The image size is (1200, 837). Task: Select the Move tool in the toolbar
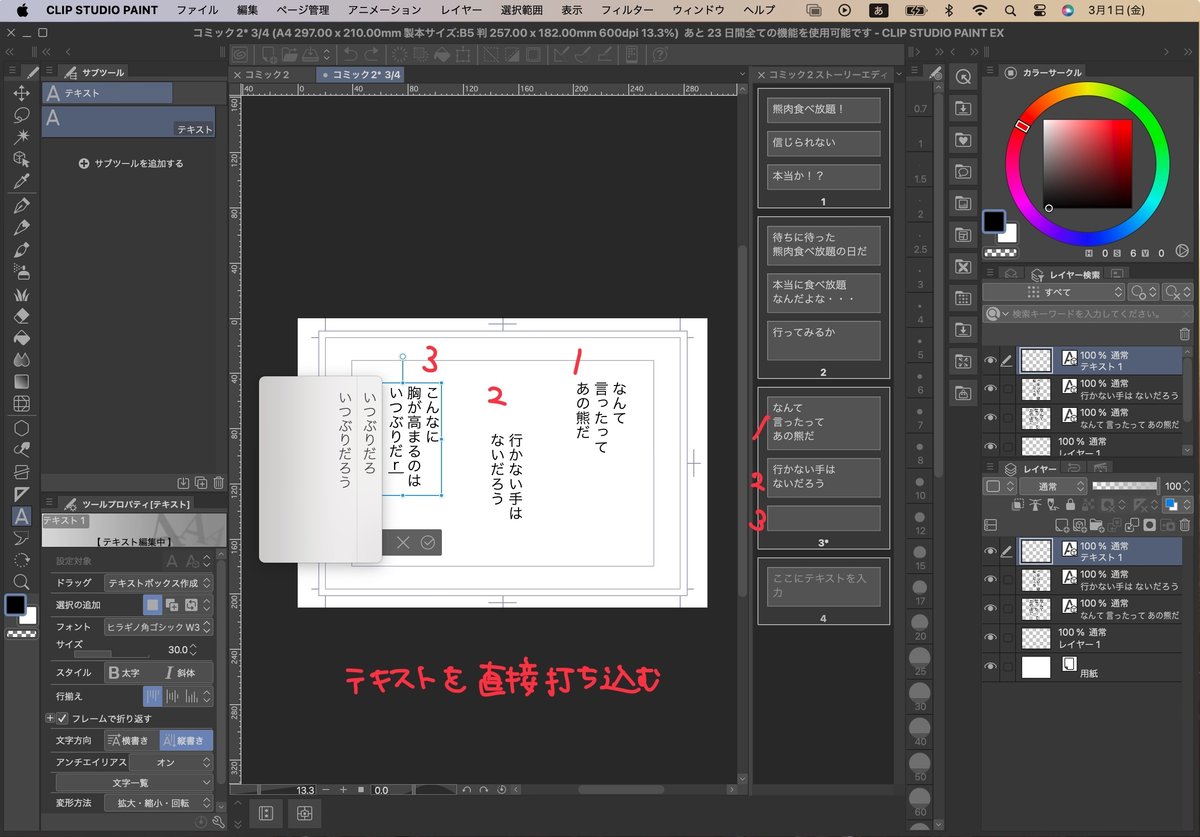pyautogui.click(x=22, y=92)
